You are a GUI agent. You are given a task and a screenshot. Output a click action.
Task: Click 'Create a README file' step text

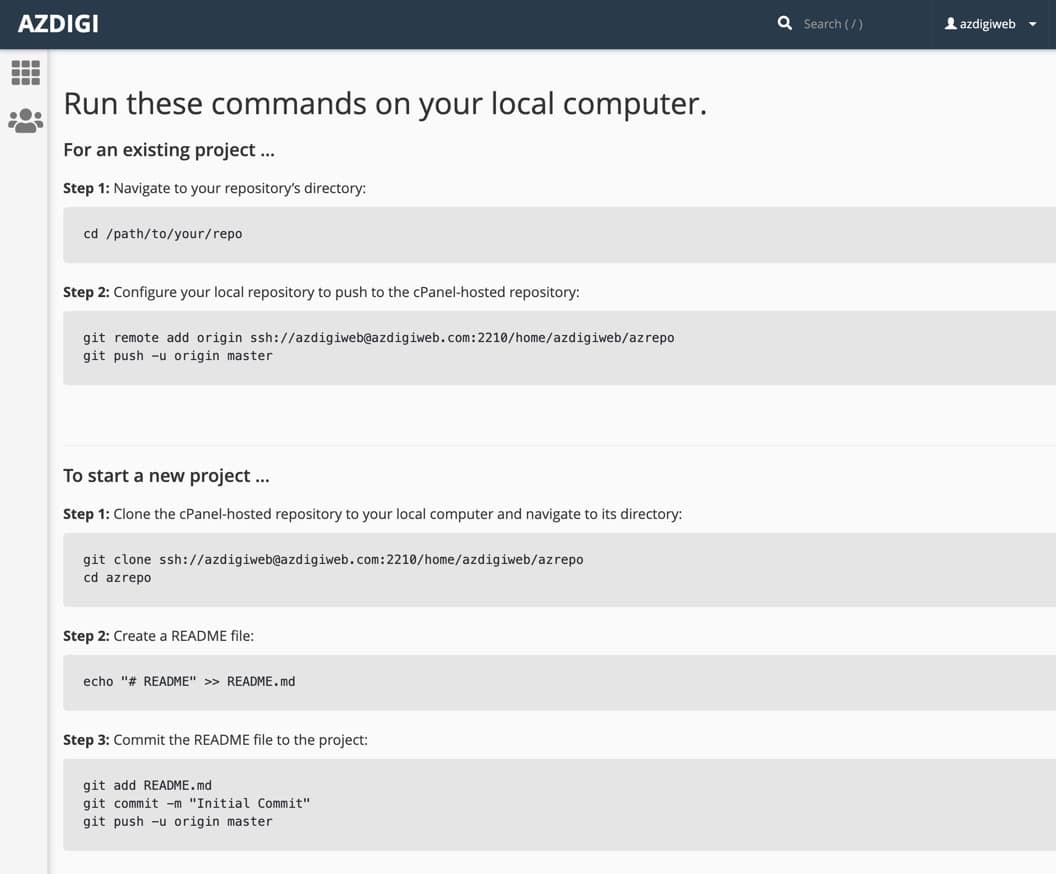(x=183, y=636)
